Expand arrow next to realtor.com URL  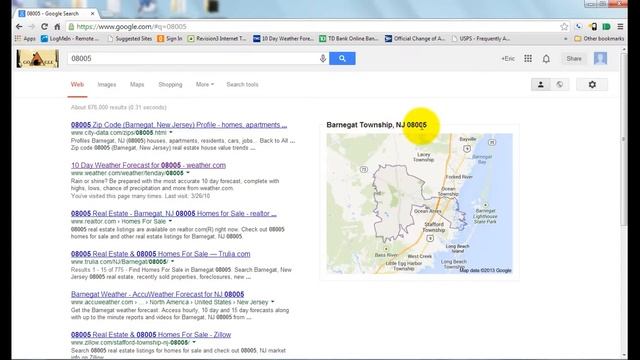[x=170, y=221]
